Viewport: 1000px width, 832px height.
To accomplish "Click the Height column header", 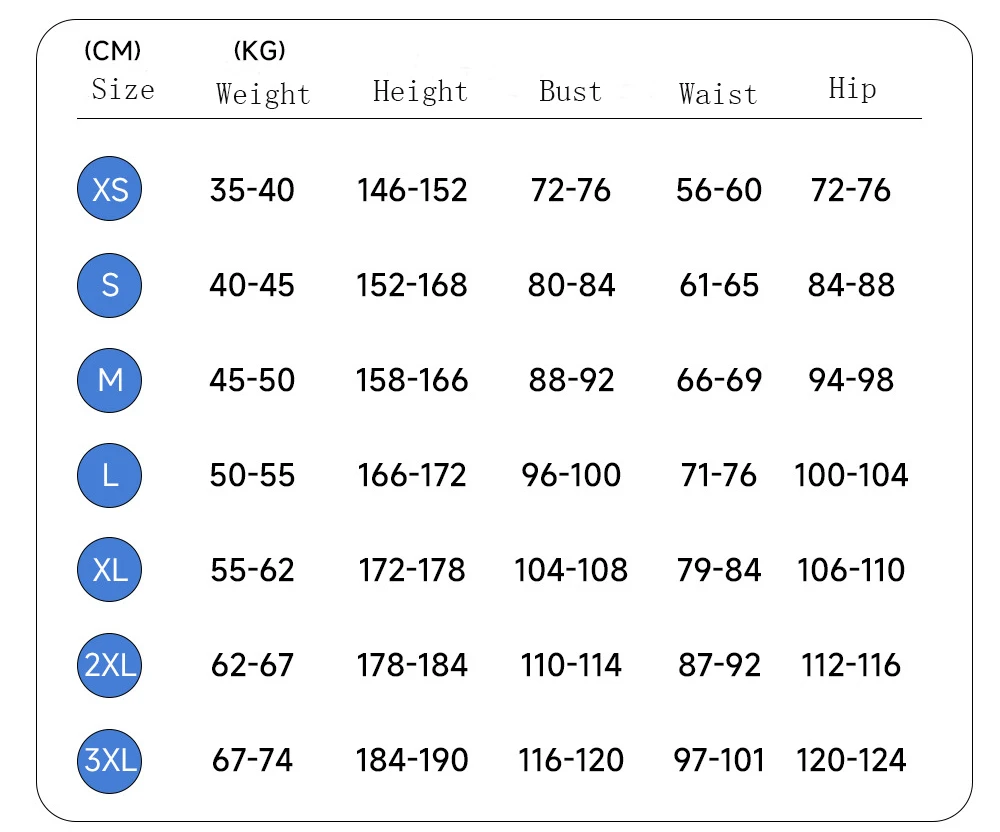I will (420, 92).
